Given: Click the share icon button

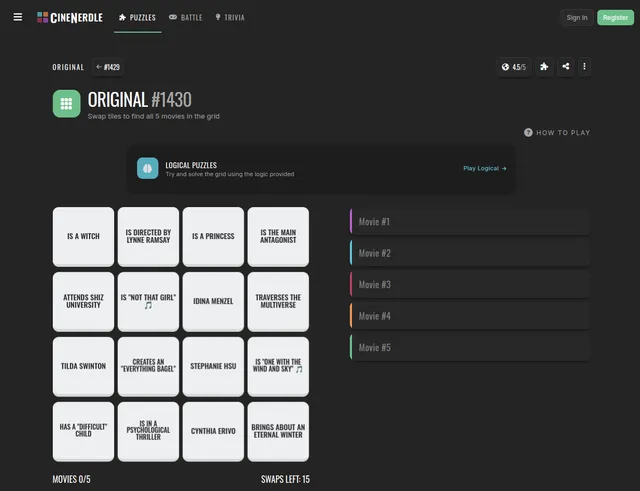Looking at the screenshot, I should pyautogui.click(x=566, y=67).
